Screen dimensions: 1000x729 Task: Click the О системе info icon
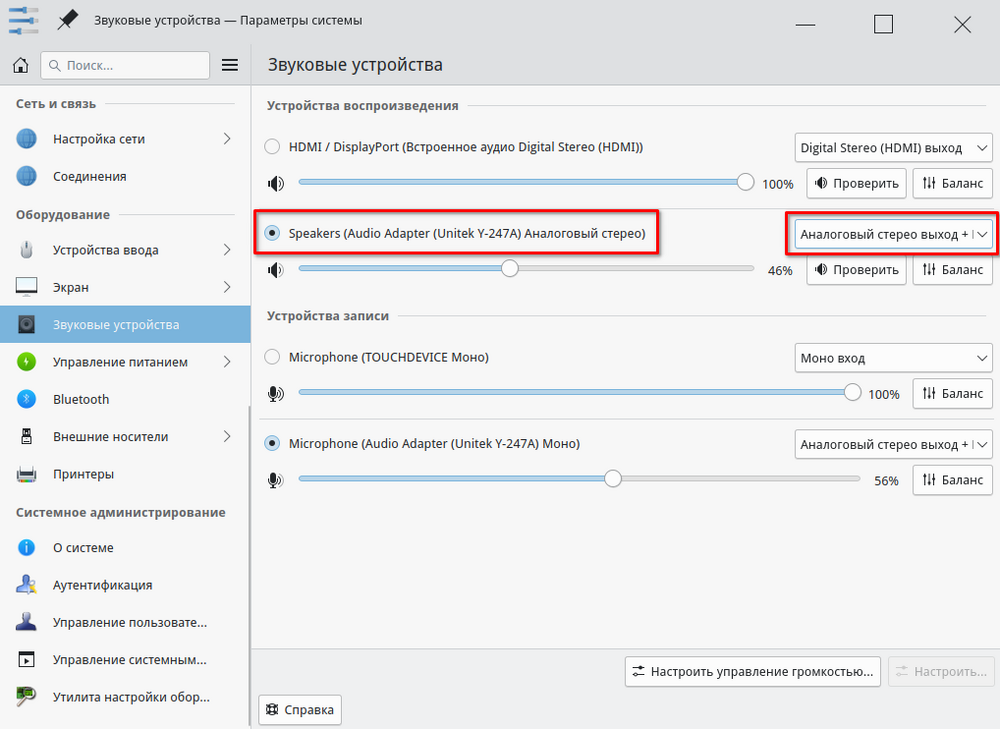[26, 548]
